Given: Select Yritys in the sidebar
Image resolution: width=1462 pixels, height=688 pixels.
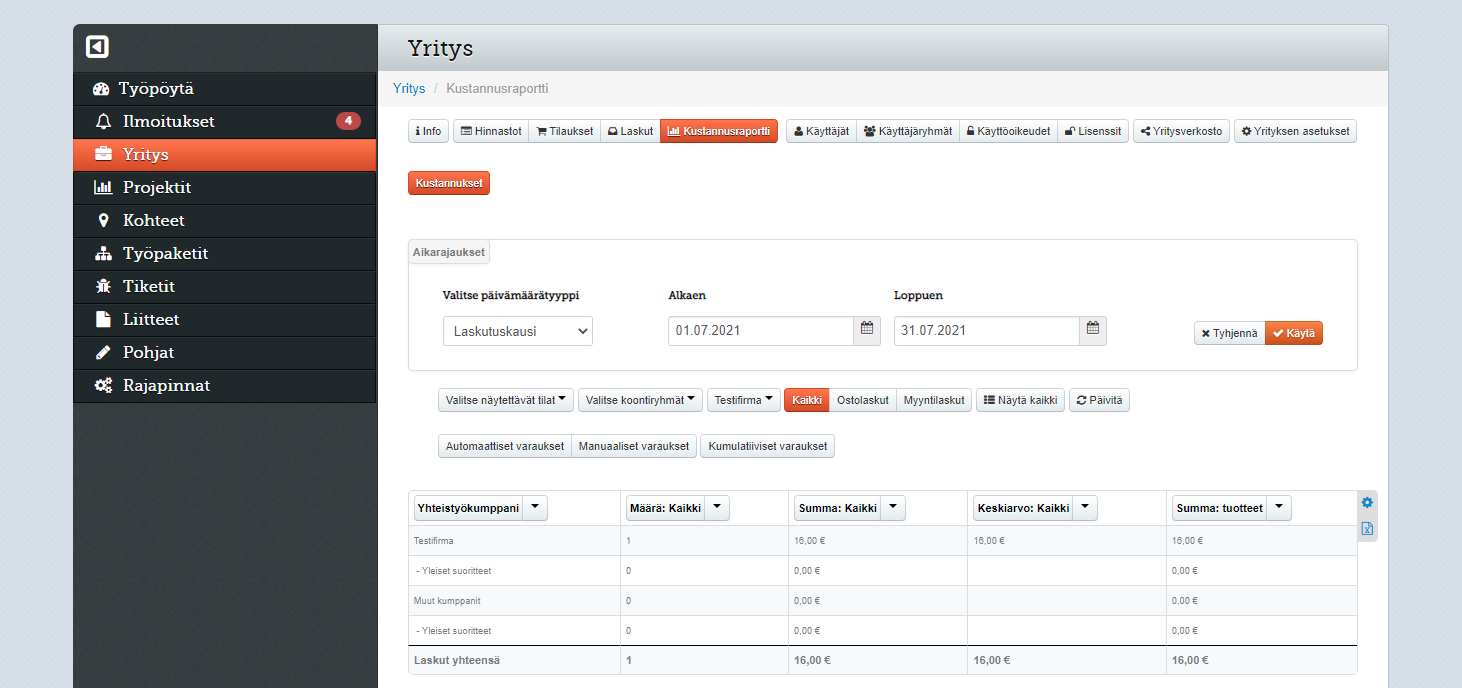Looking at the screenshot, I should click(x=225, y=155).
